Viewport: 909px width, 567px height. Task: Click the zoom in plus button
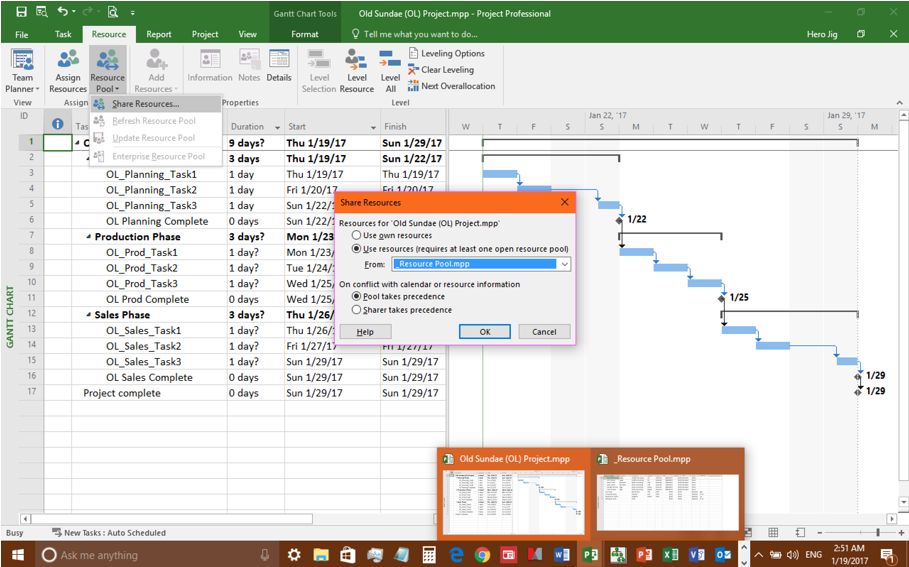point(901,532)
